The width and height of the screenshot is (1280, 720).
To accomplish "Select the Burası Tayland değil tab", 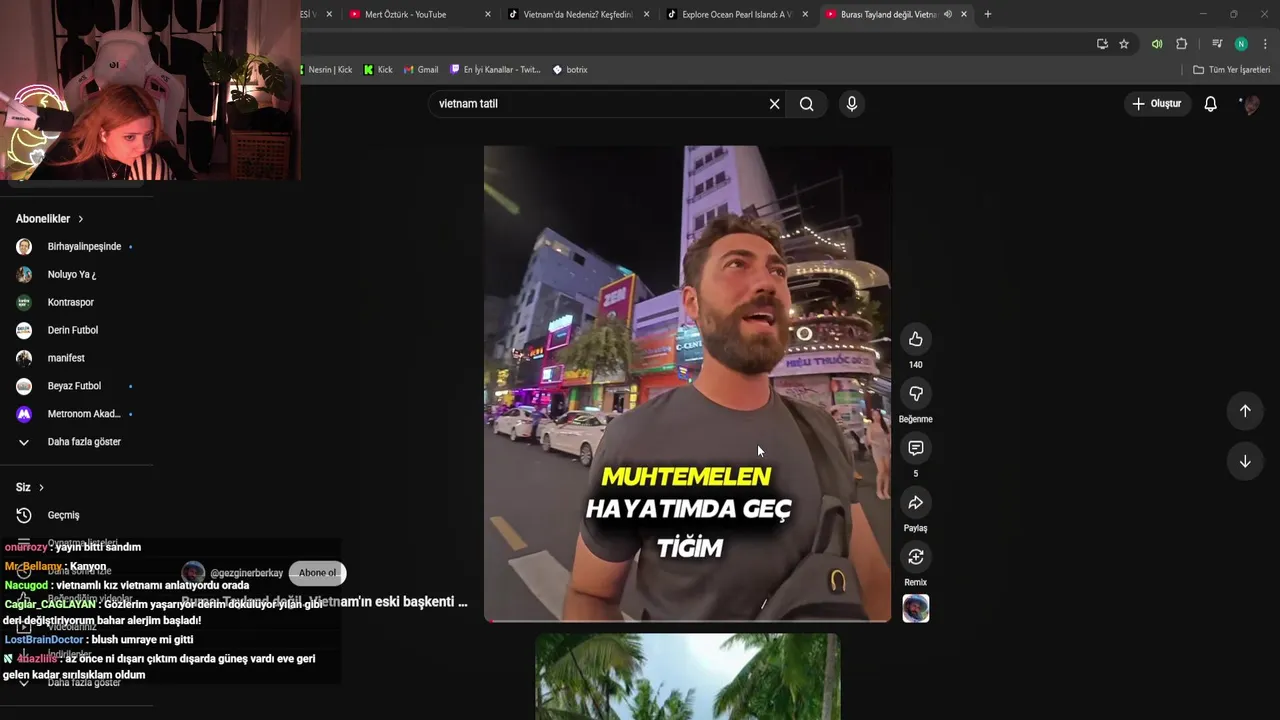I will (x=888, y=14).
